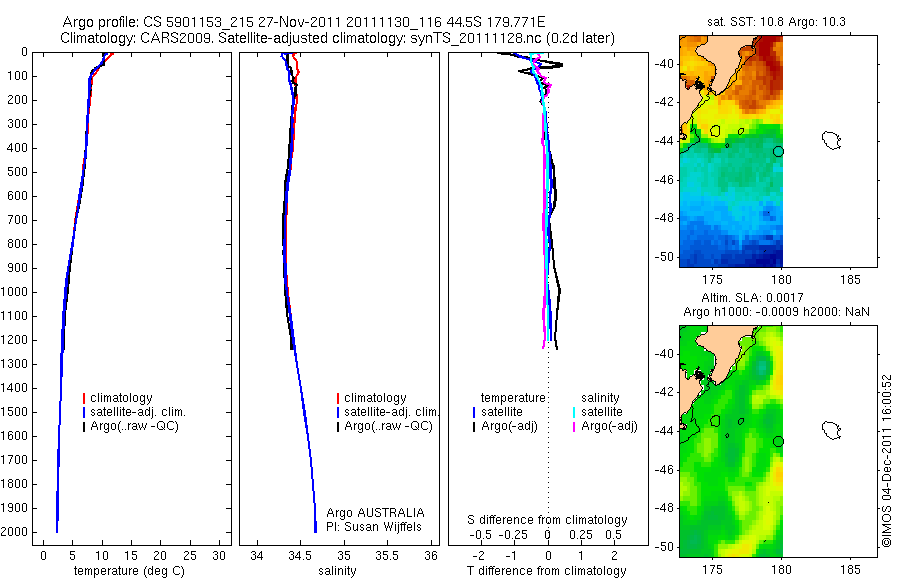Click the 'salinity' heading in difference legend
Image resolution: width=900 pixels, height=580 pixels.
click(x=600, y=398)
